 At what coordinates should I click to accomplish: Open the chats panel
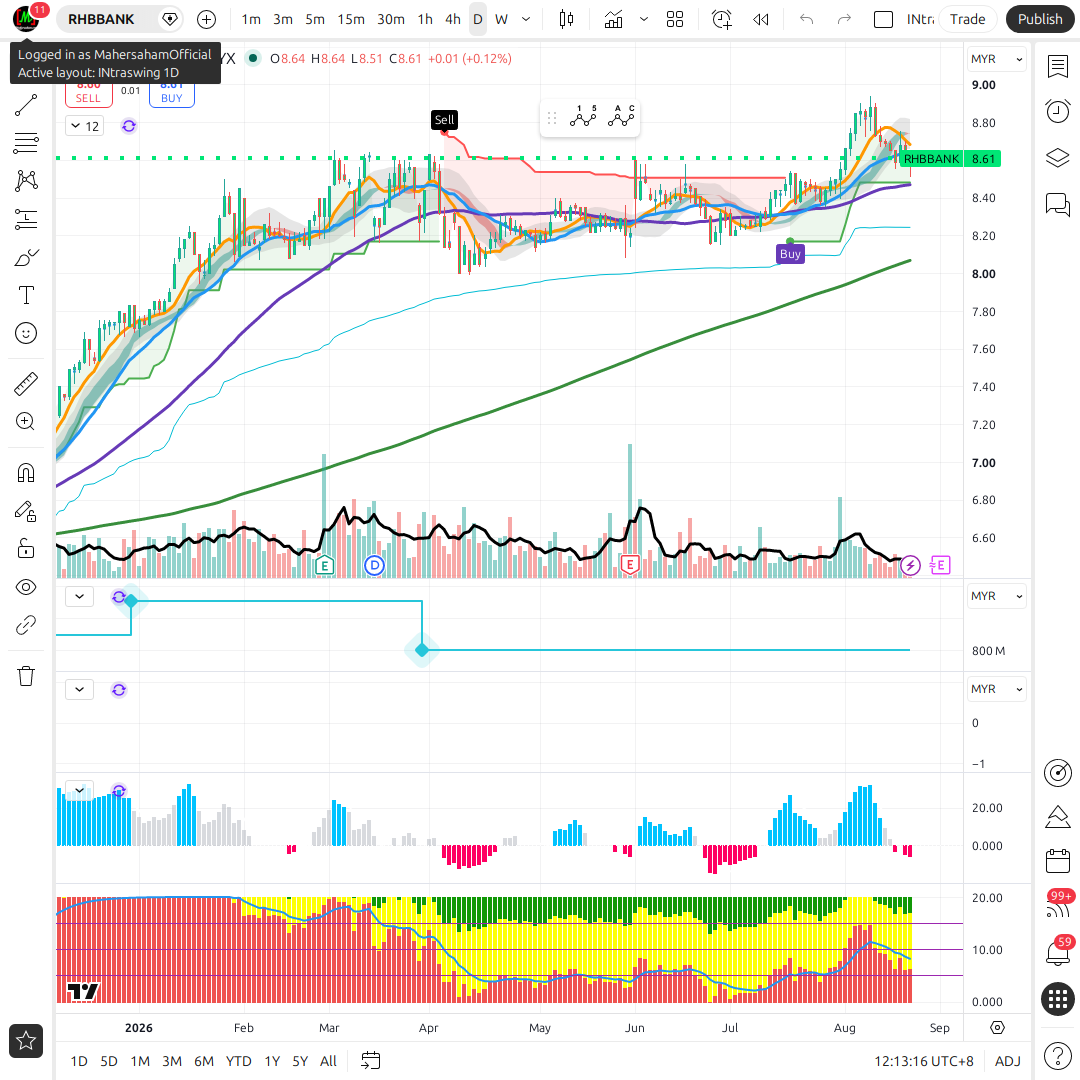[1058, 205]
